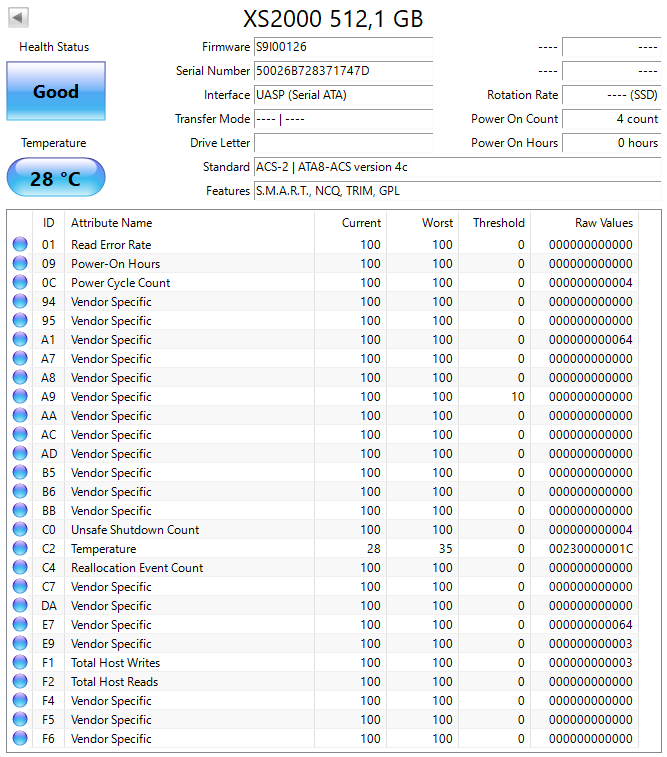
Task: Click the status orb in row AA
Action: 20,415
